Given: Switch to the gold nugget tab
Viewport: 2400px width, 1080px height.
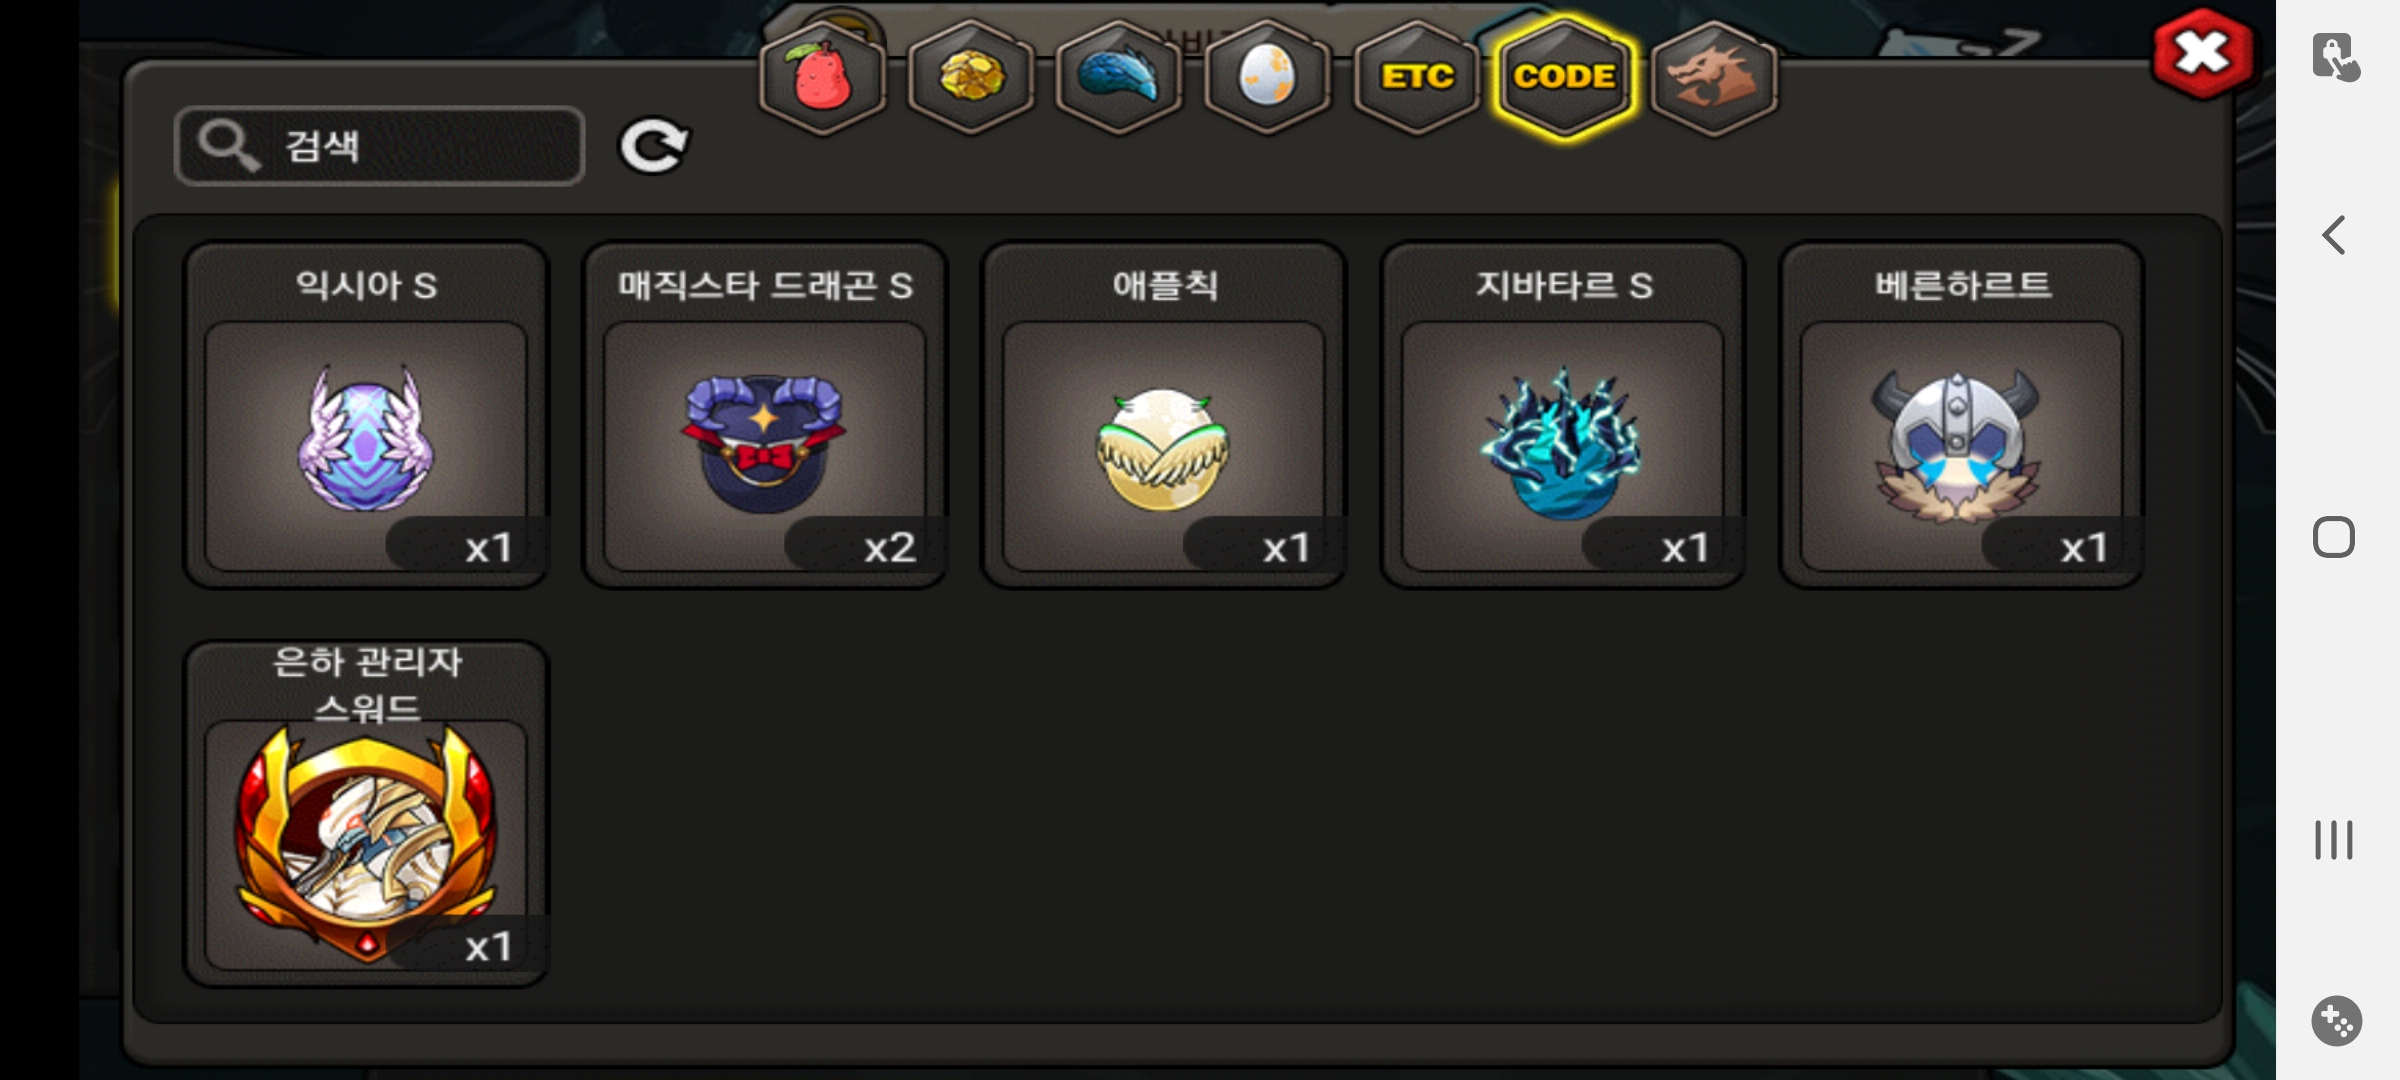Looking at the screenshot, I should [970, 77].
